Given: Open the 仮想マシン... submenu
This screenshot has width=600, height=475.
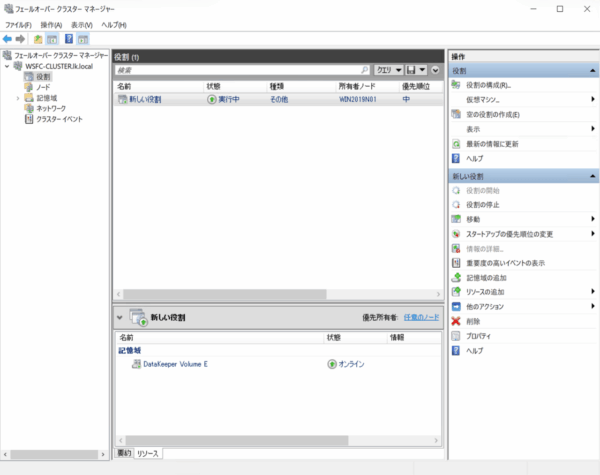Looking at the screenshot, I should 483,100.
